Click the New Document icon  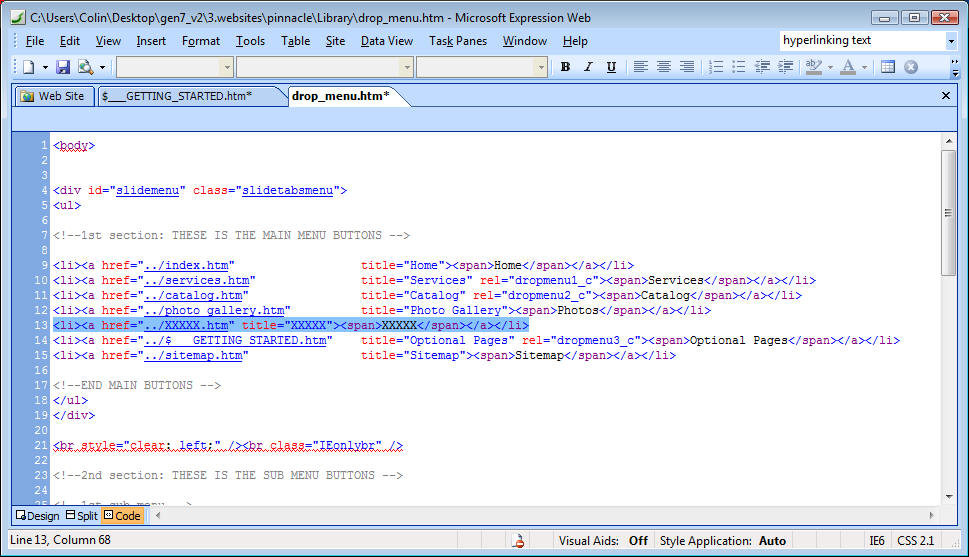[x=29, y=67]
